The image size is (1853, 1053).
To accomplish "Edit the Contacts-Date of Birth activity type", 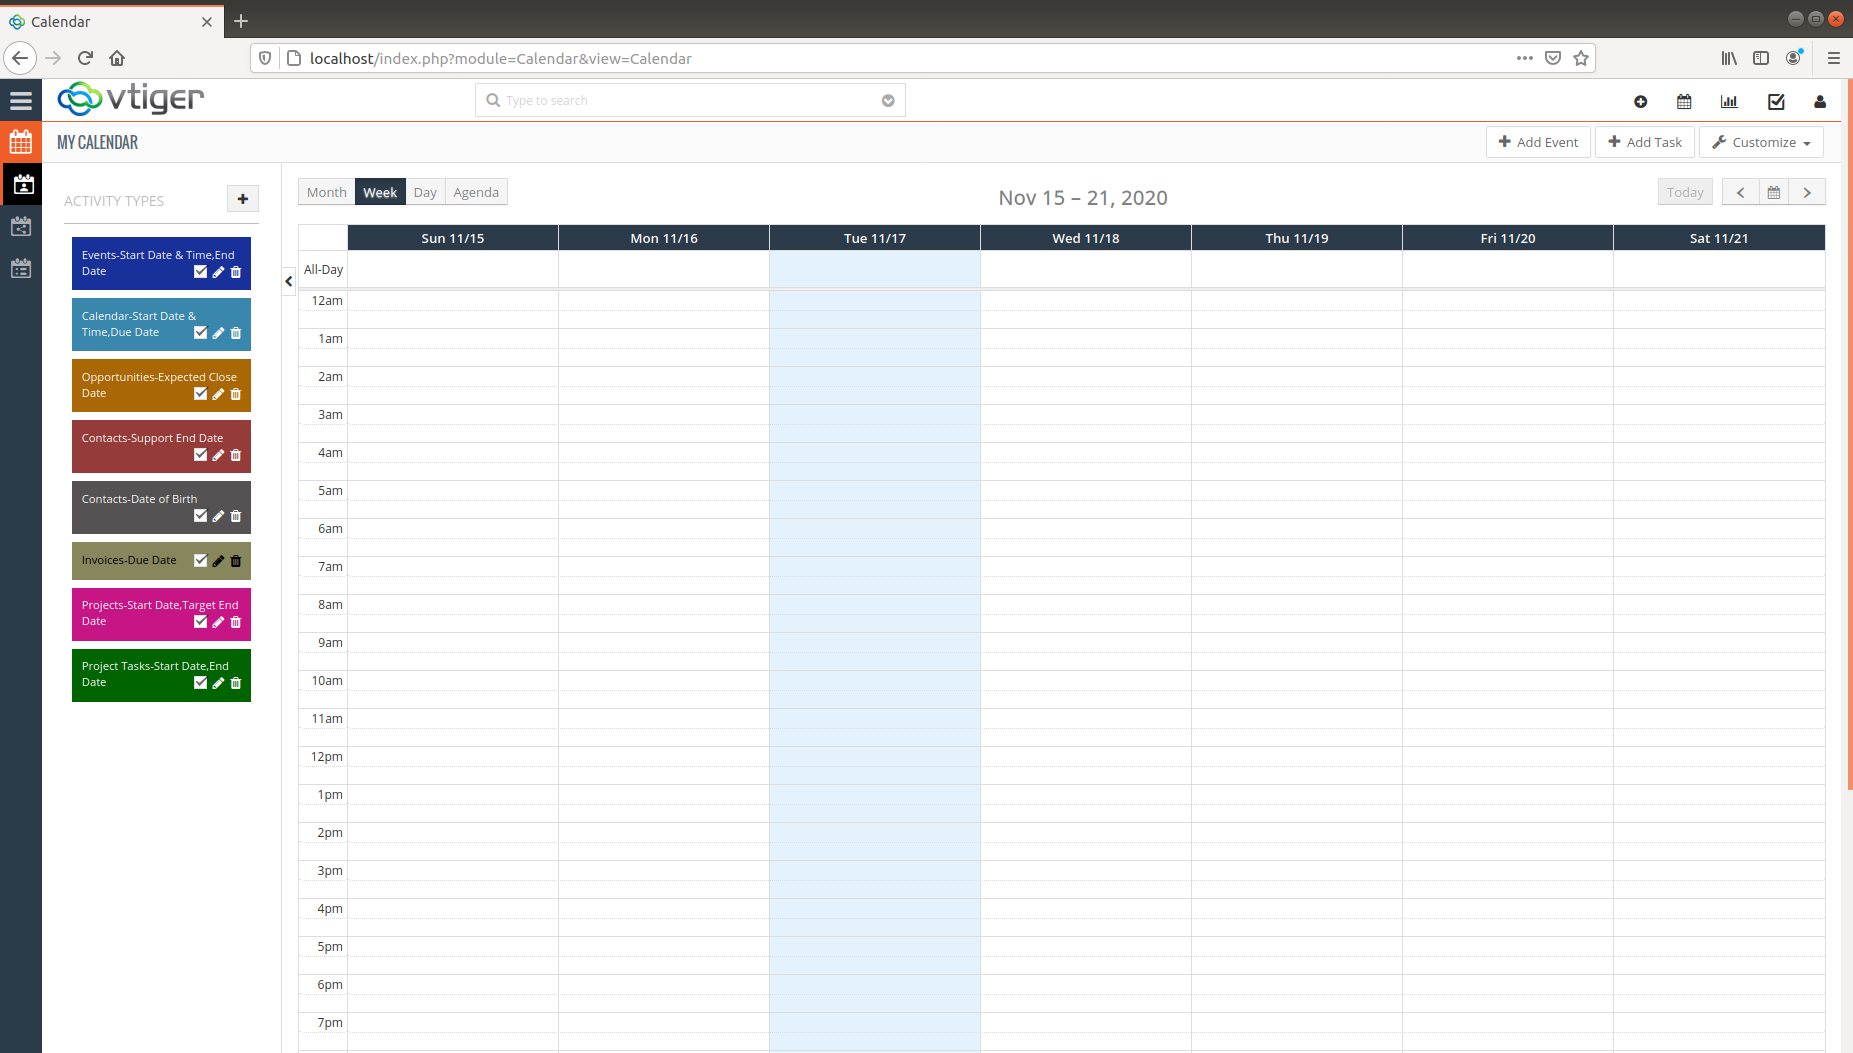I will click(x=218, y=516).
